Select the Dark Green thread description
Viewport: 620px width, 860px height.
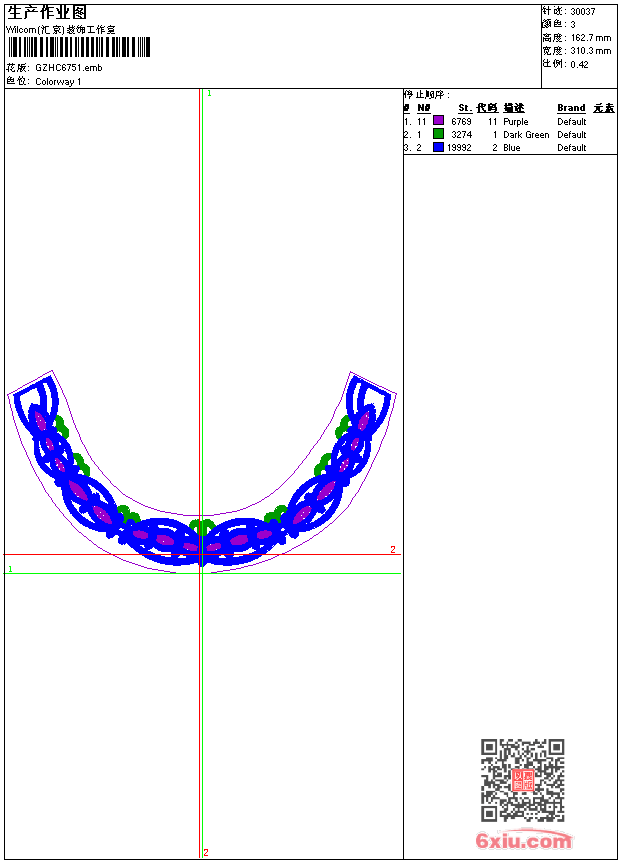526,134
